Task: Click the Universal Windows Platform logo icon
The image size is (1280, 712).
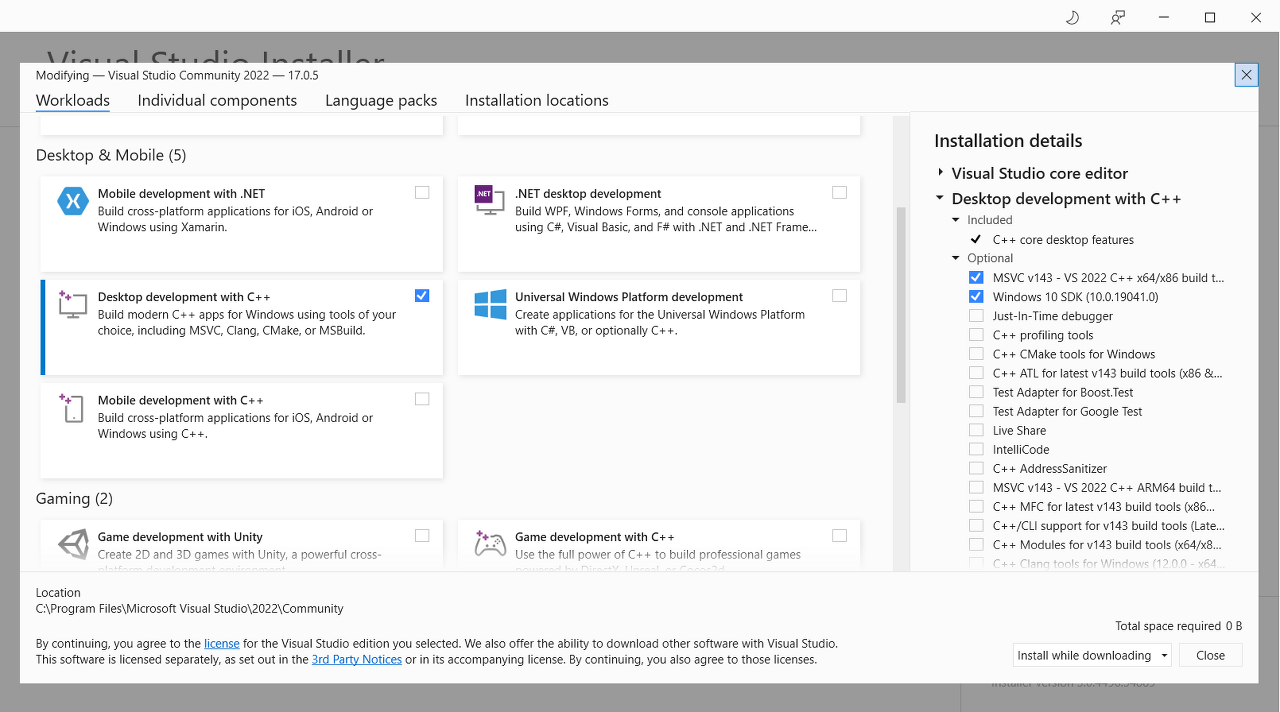Action: click(490, 304)
